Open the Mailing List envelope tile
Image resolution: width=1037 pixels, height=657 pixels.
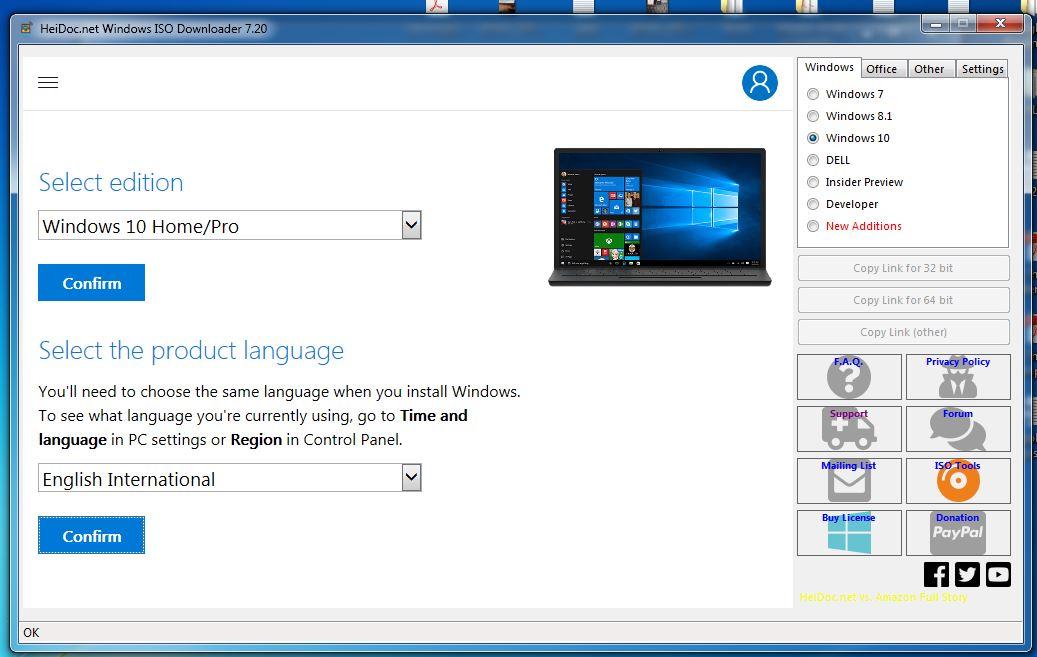click(849, 480)
